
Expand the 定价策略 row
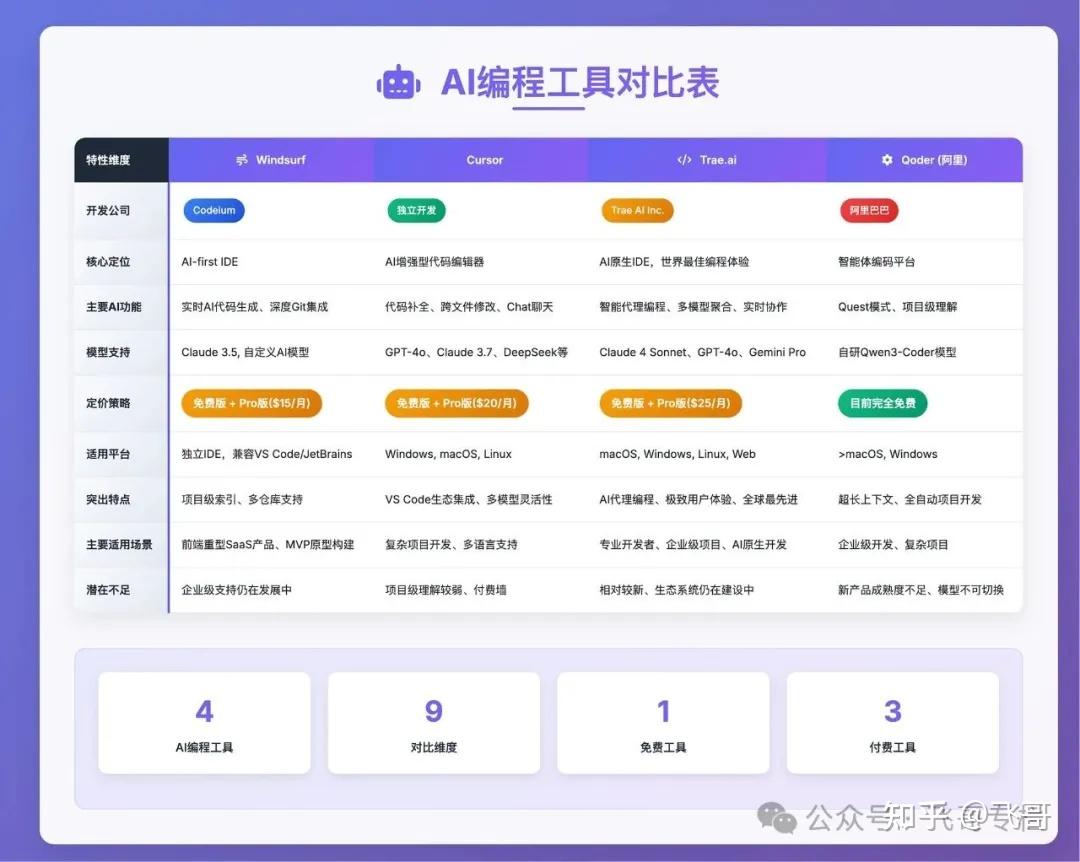(108, 402)
